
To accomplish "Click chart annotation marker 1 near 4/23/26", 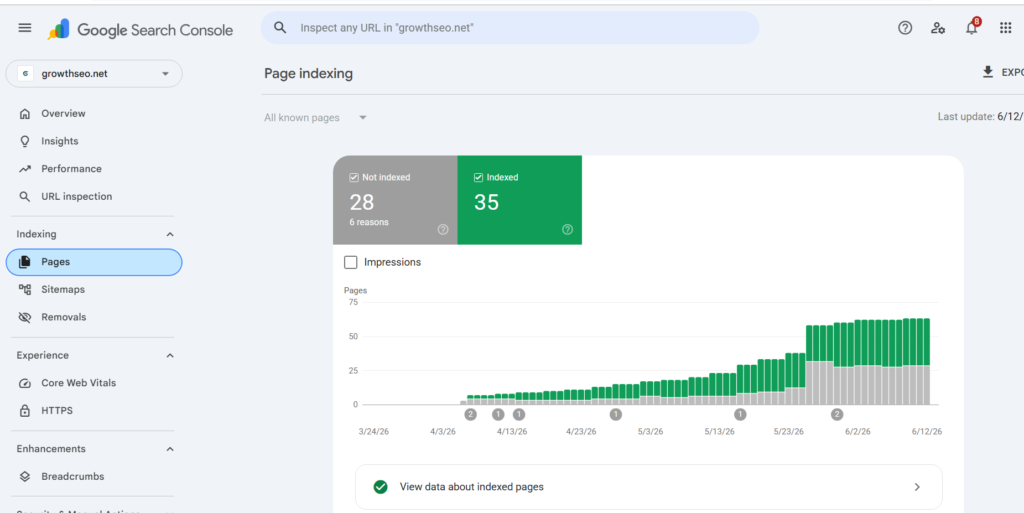I will point(615,414).
